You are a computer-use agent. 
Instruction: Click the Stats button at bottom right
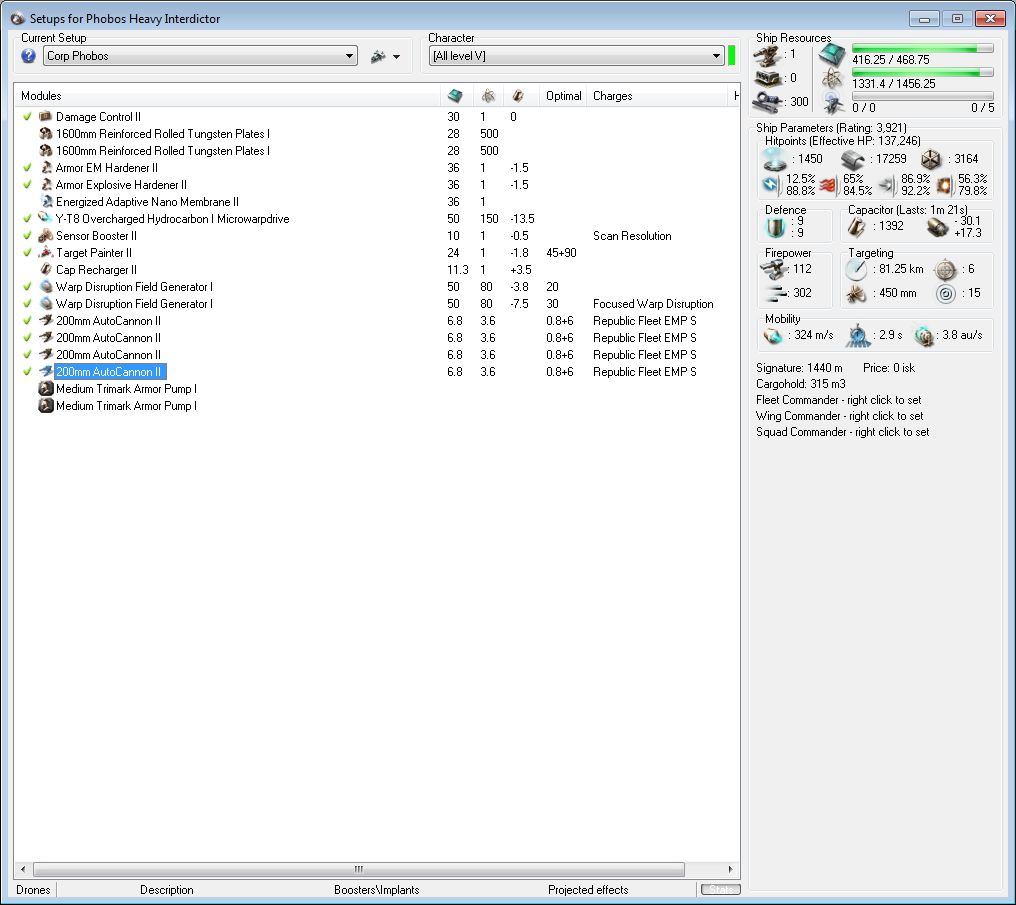tap(721, 890)
